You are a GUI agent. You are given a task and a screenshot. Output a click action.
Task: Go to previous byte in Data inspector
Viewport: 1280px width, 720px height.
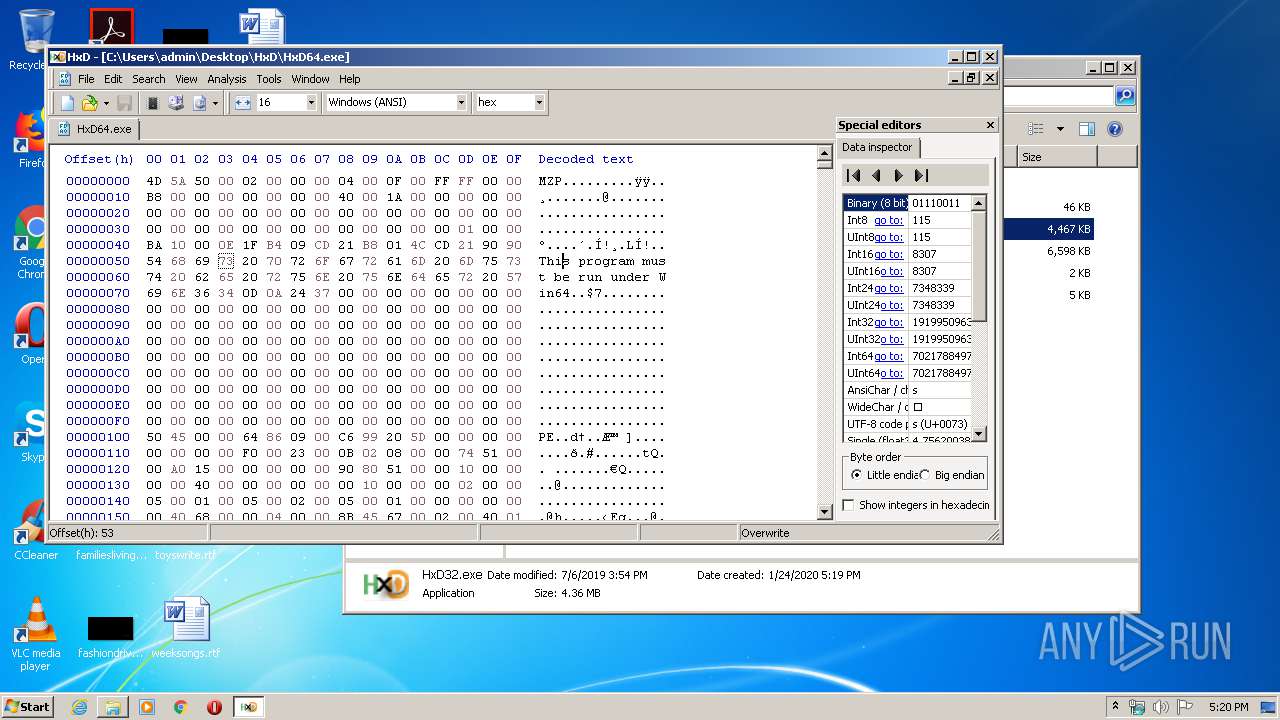(876, 175)
